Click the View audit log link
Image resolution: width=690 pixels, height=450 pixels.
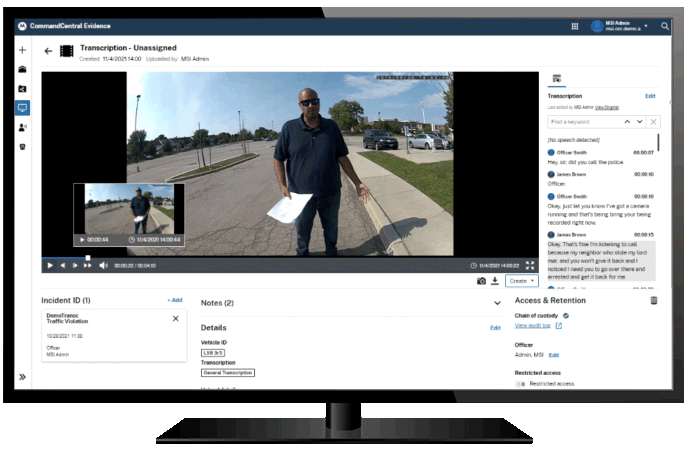pos(532,326)
